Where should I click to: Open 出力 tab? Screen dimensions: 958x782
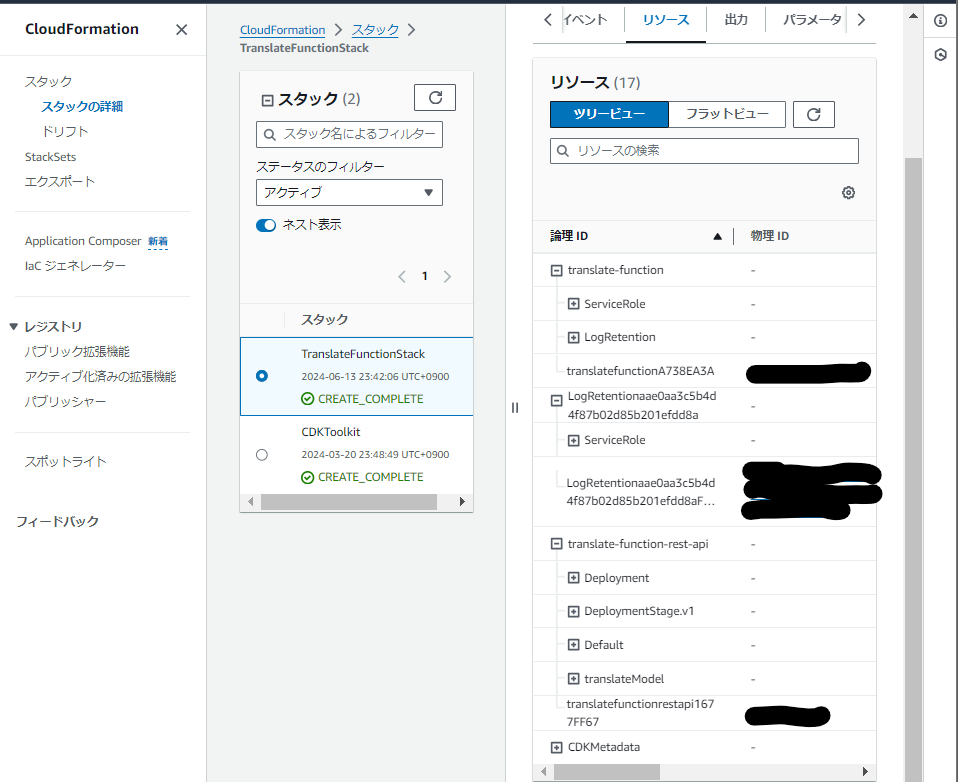pyautogui.click(x=736, y=20)
